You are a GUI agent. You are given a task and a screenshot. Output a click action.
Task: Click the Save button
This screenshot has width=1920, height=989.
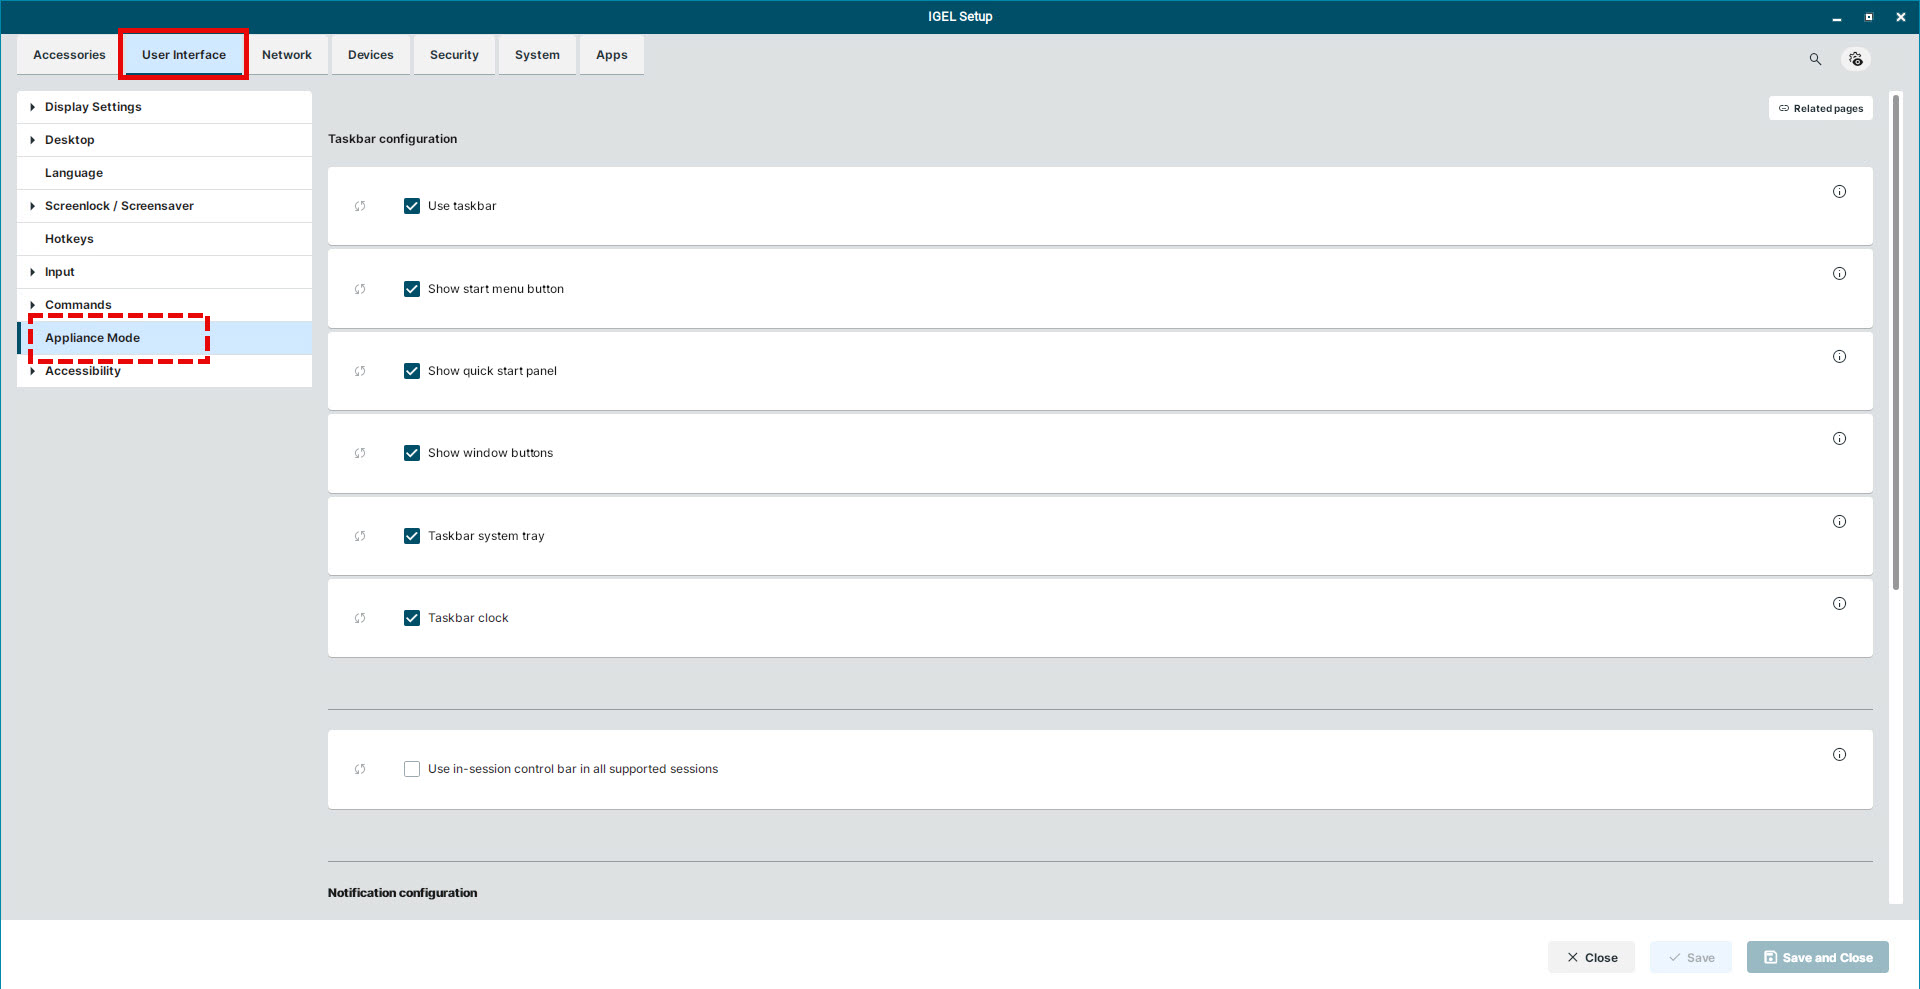click(1690, 957)
